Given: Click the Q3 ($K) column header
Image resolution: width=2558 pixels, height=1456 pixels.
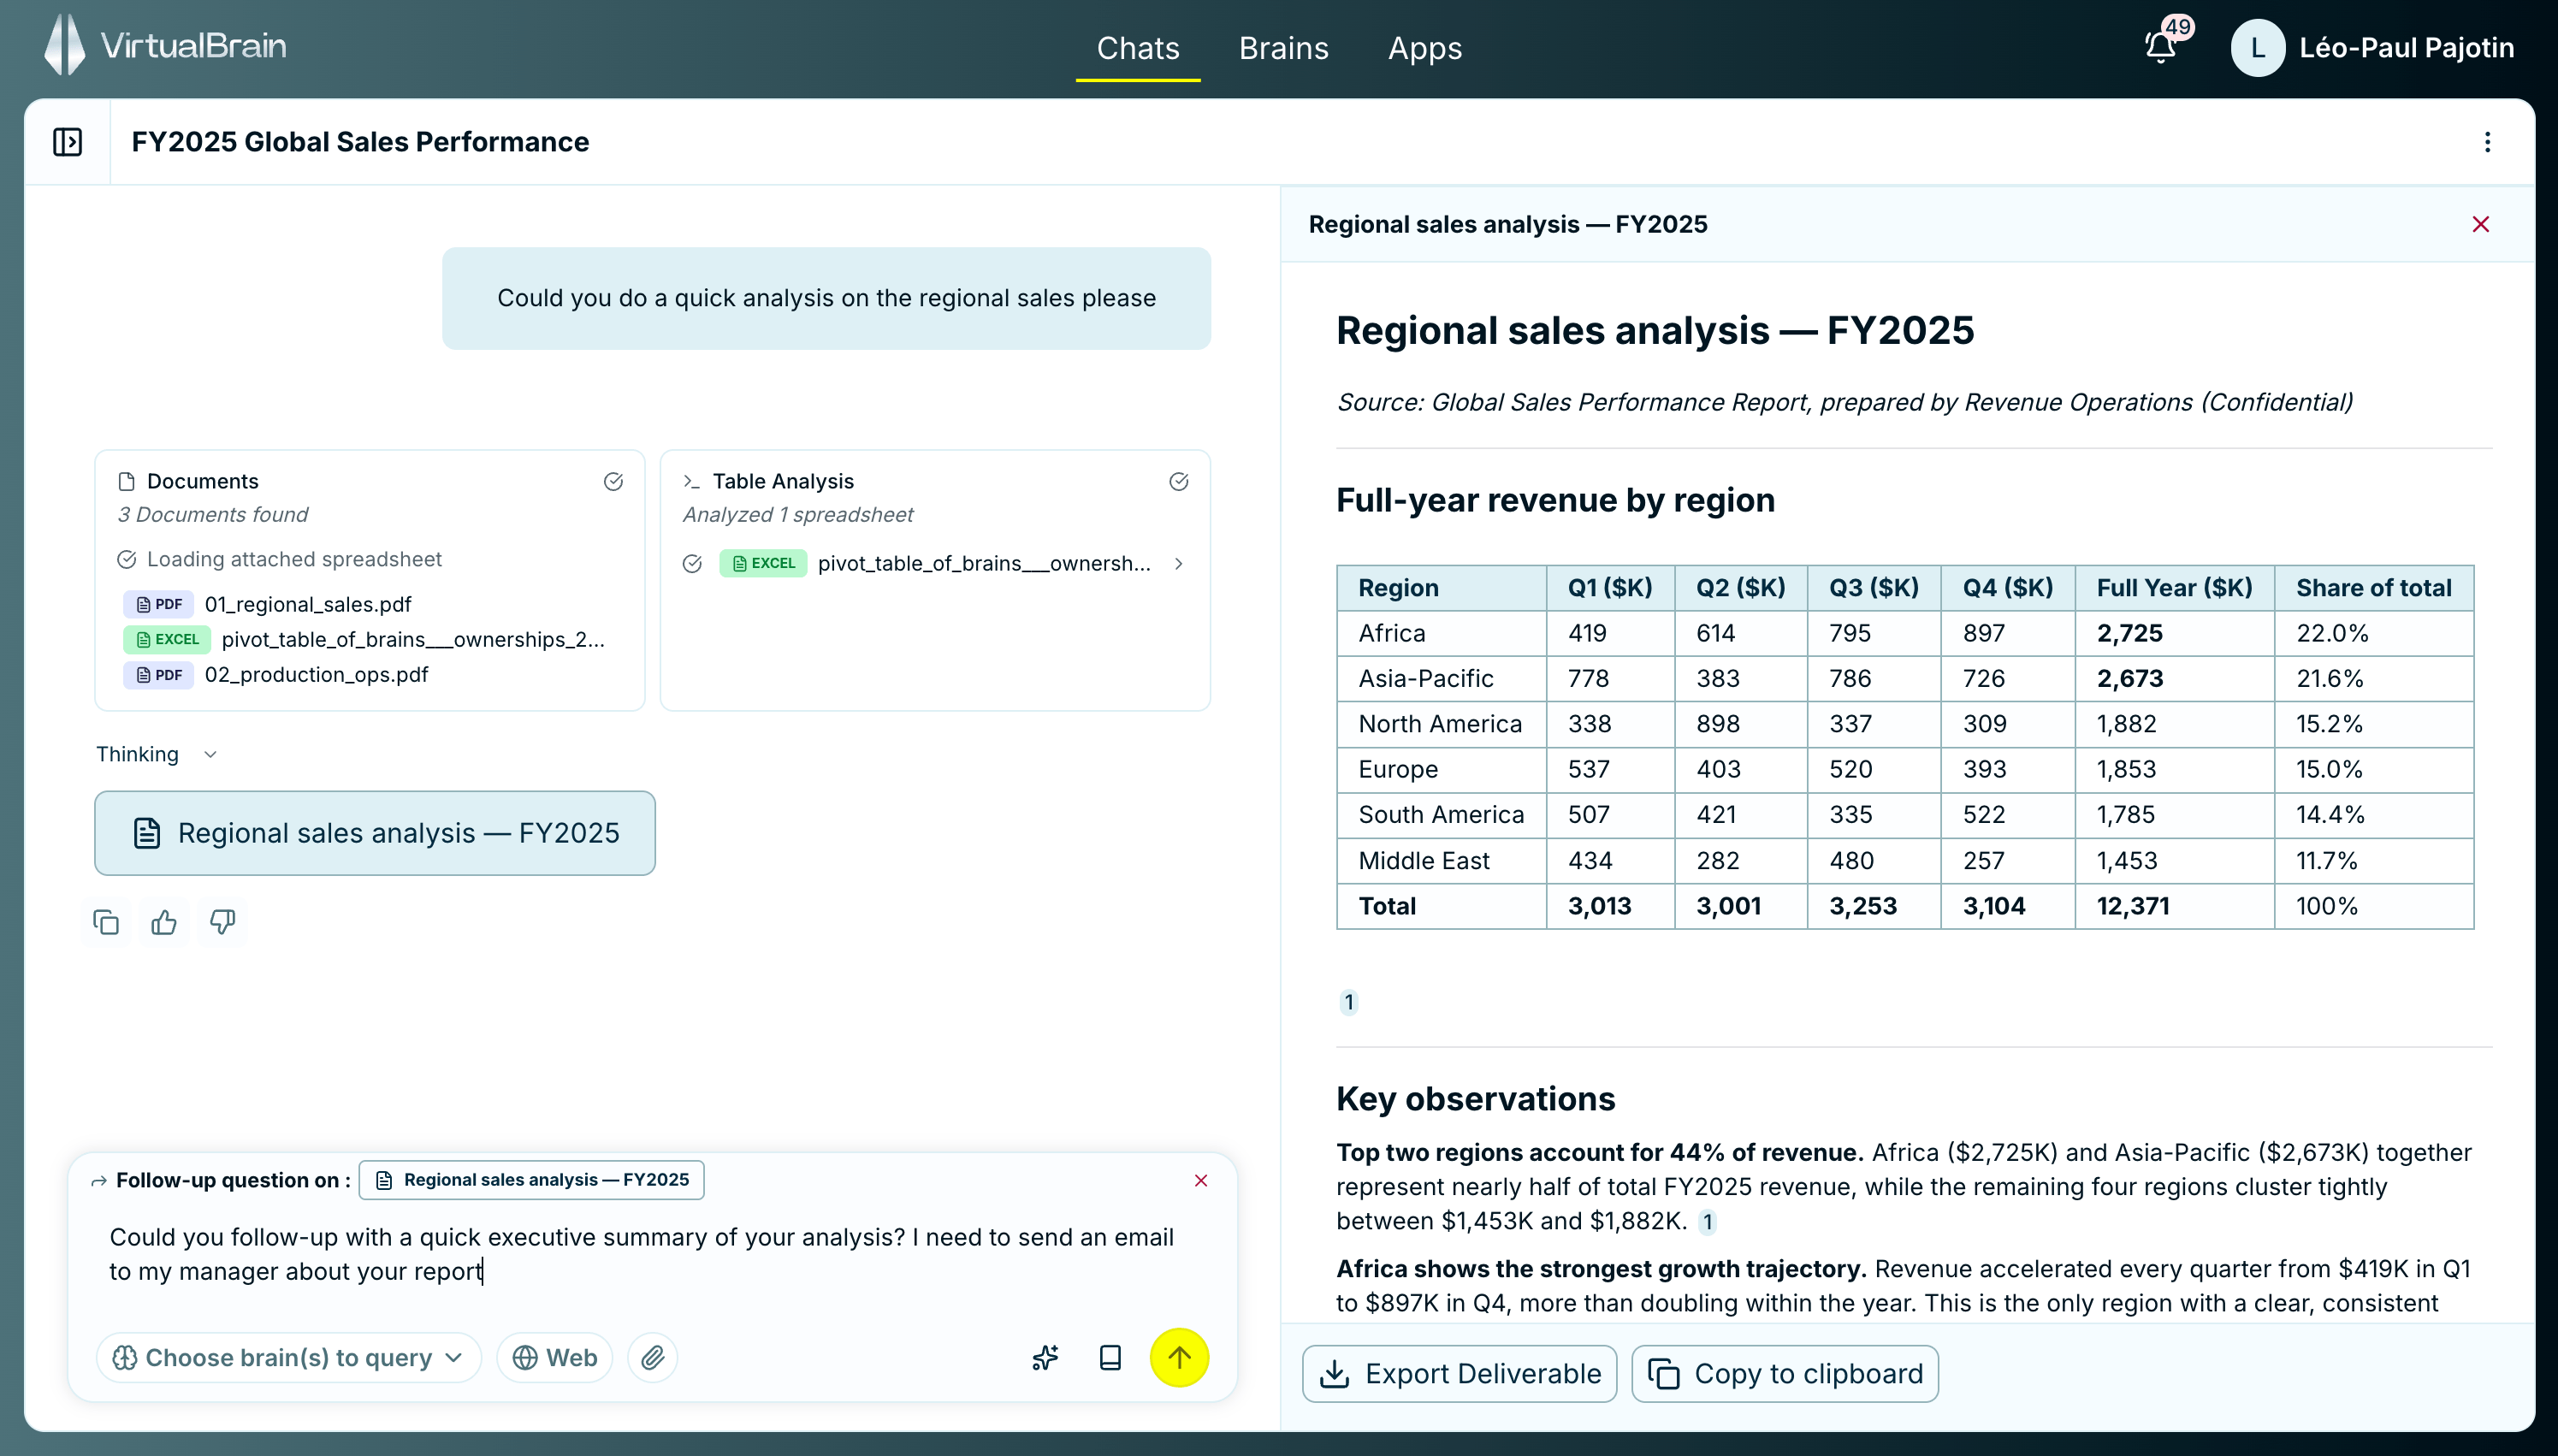Looking at the screenshot, I should click(x=1872, y=588).
